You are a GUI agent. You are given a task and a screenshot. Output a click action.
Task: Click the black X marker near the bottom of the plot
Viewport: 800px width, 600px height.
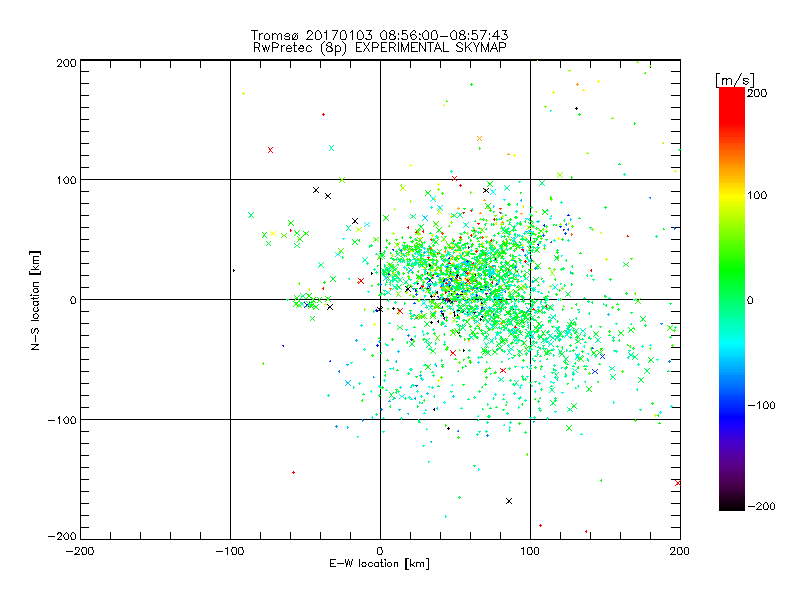[x=509, y=501]
